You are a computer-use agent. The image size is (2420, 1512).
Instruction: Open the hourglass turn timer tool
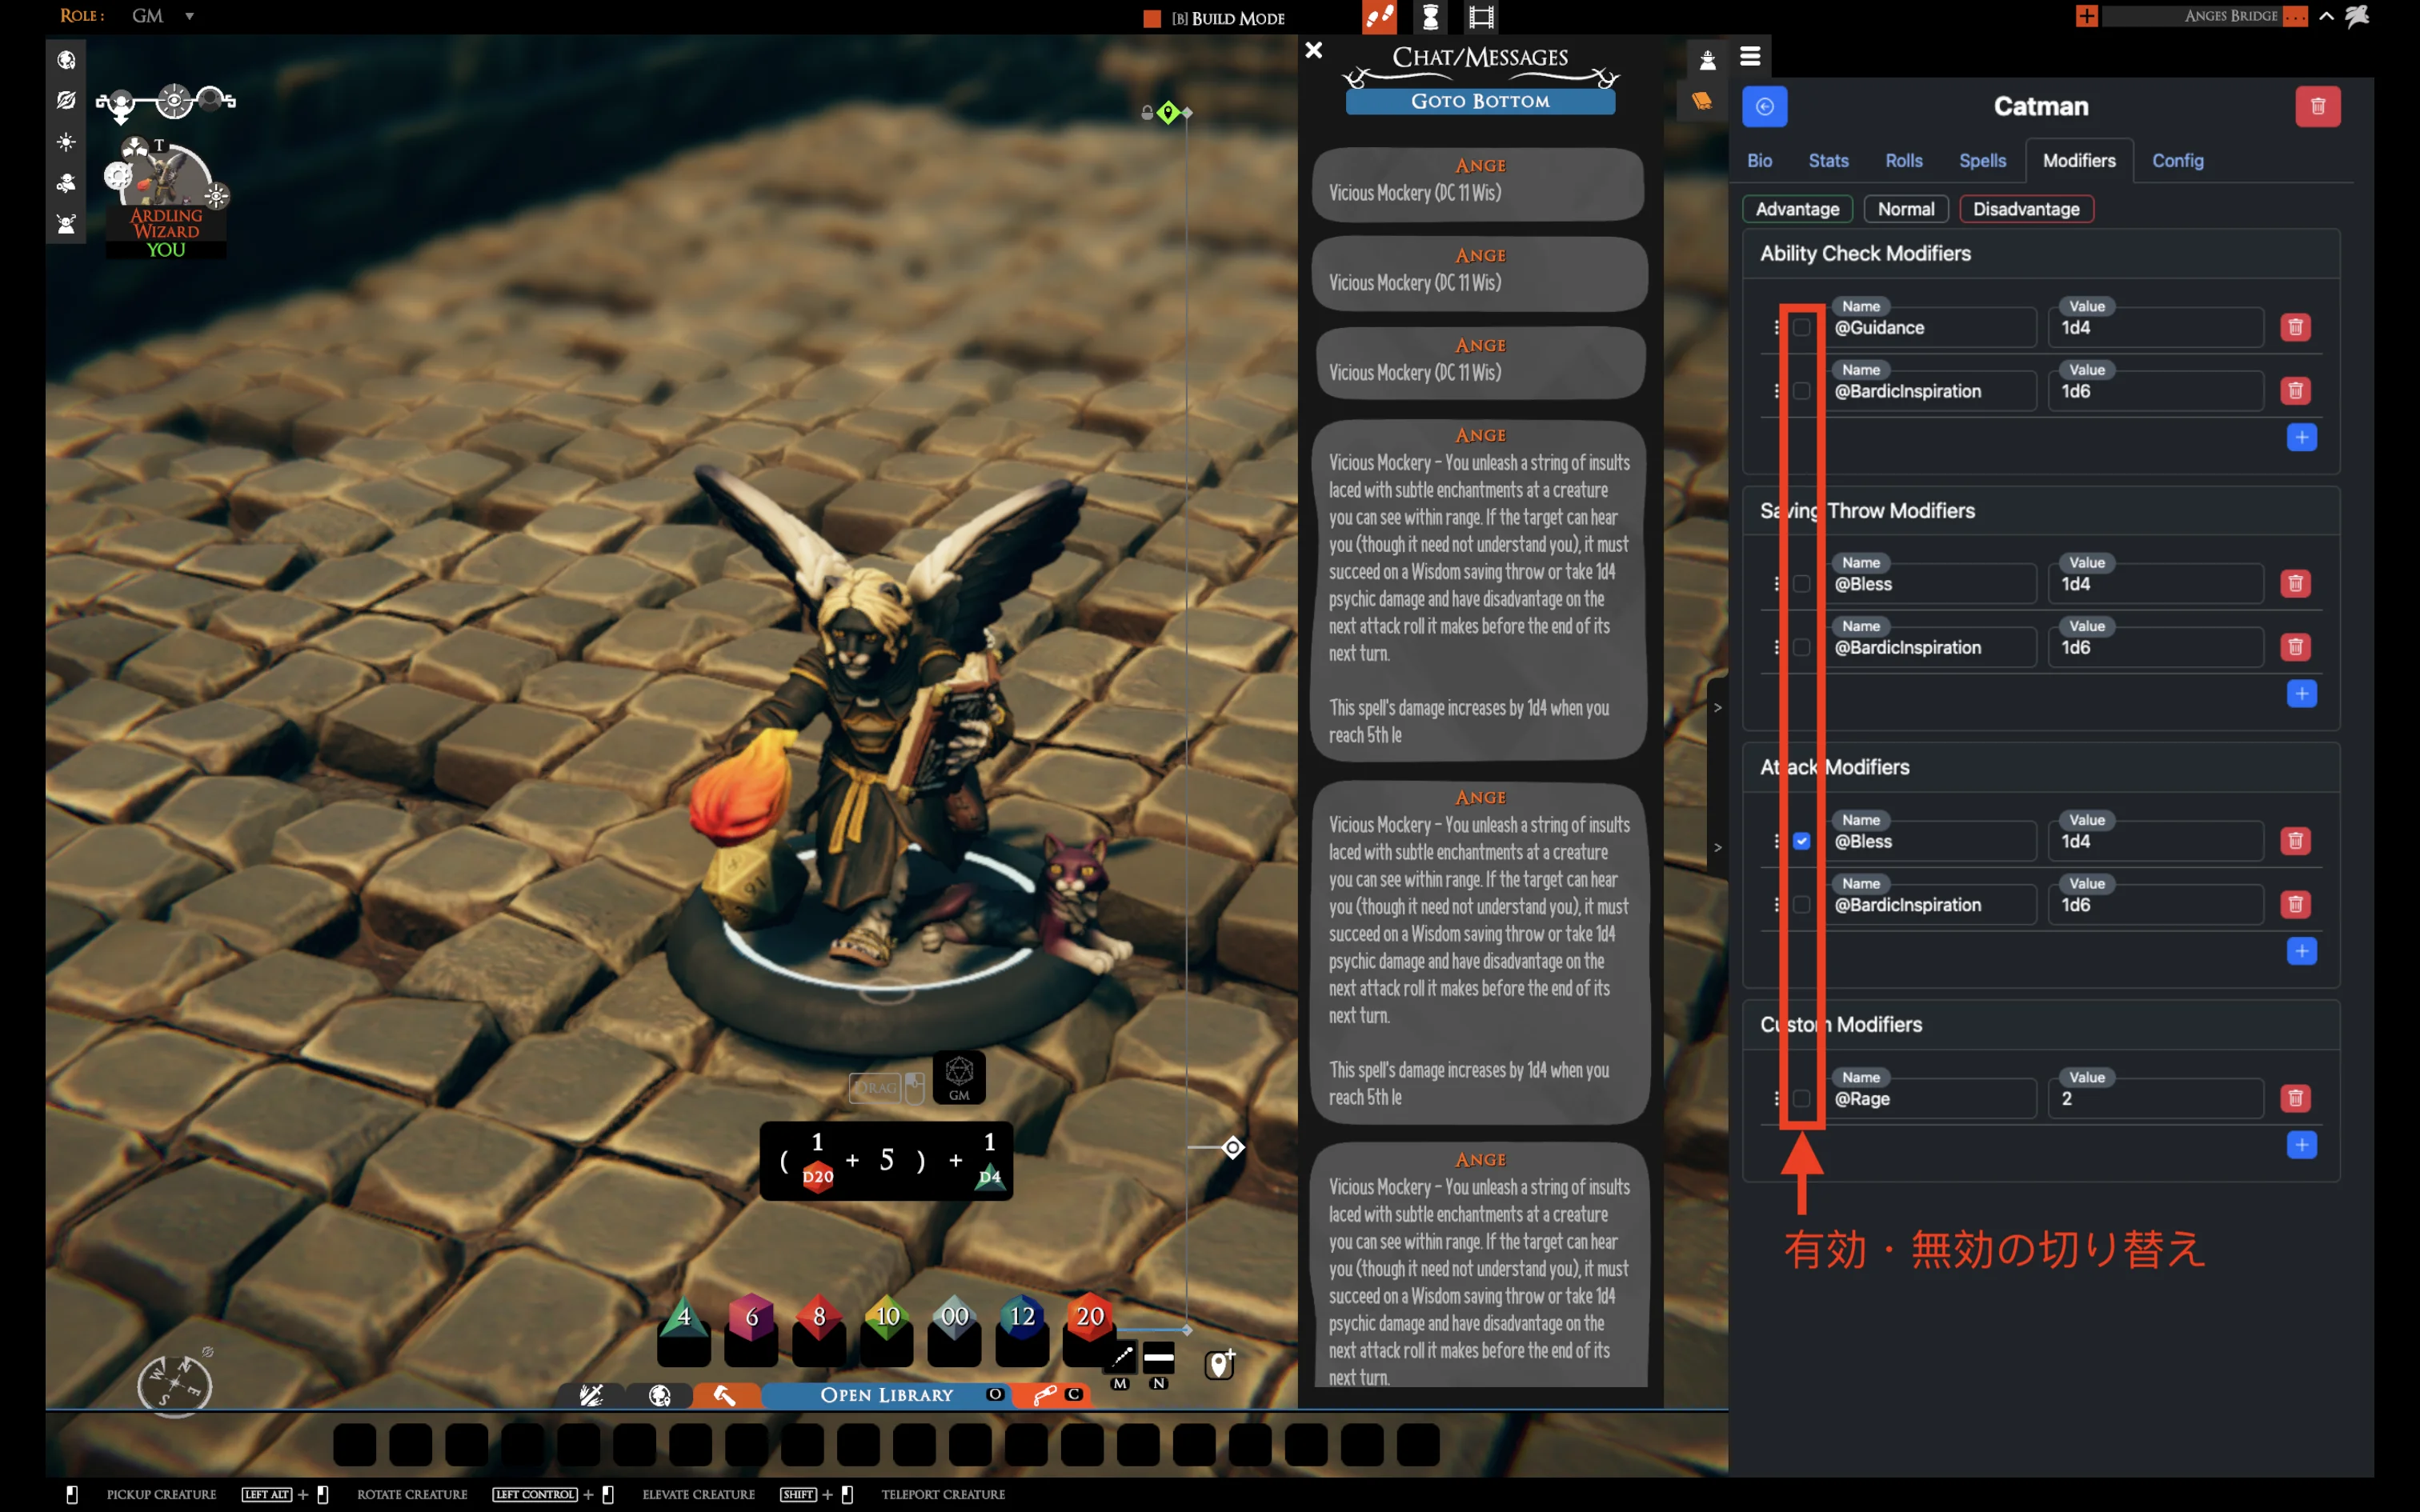pyautogui.click(x=1431, y=17)
